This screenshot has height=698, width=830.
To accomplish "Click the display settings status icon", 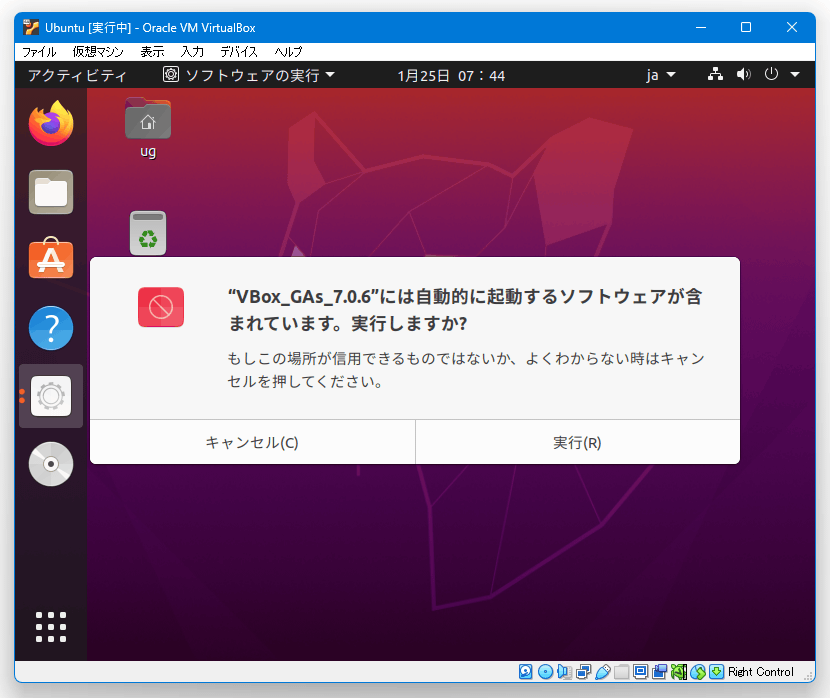I will click(640, 672).
